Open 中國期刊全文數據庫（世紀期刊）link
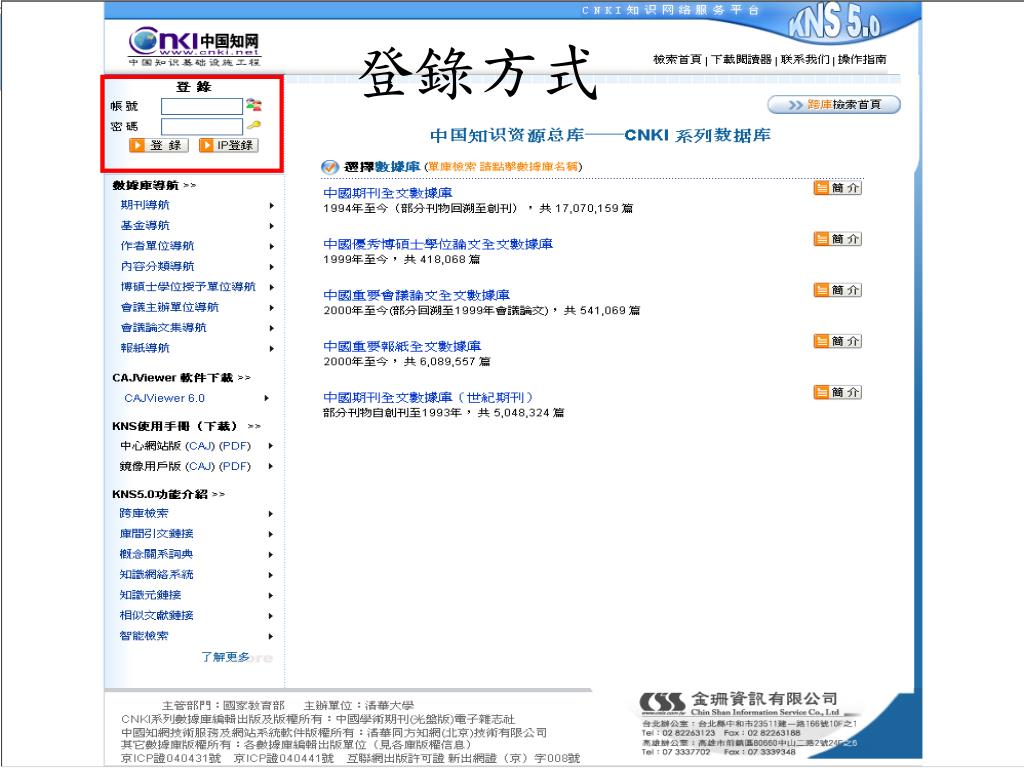 tap(428, 397)
